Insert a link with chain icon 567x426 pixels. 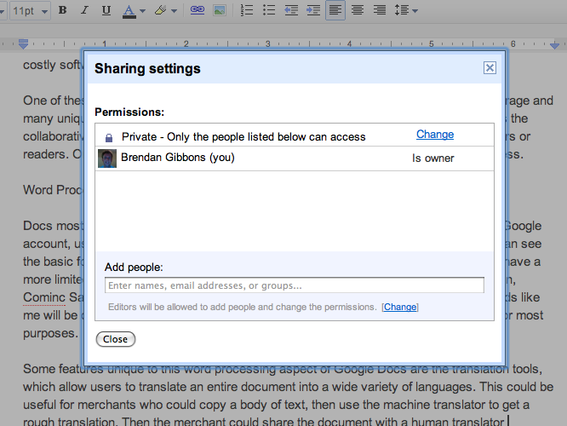197,10
